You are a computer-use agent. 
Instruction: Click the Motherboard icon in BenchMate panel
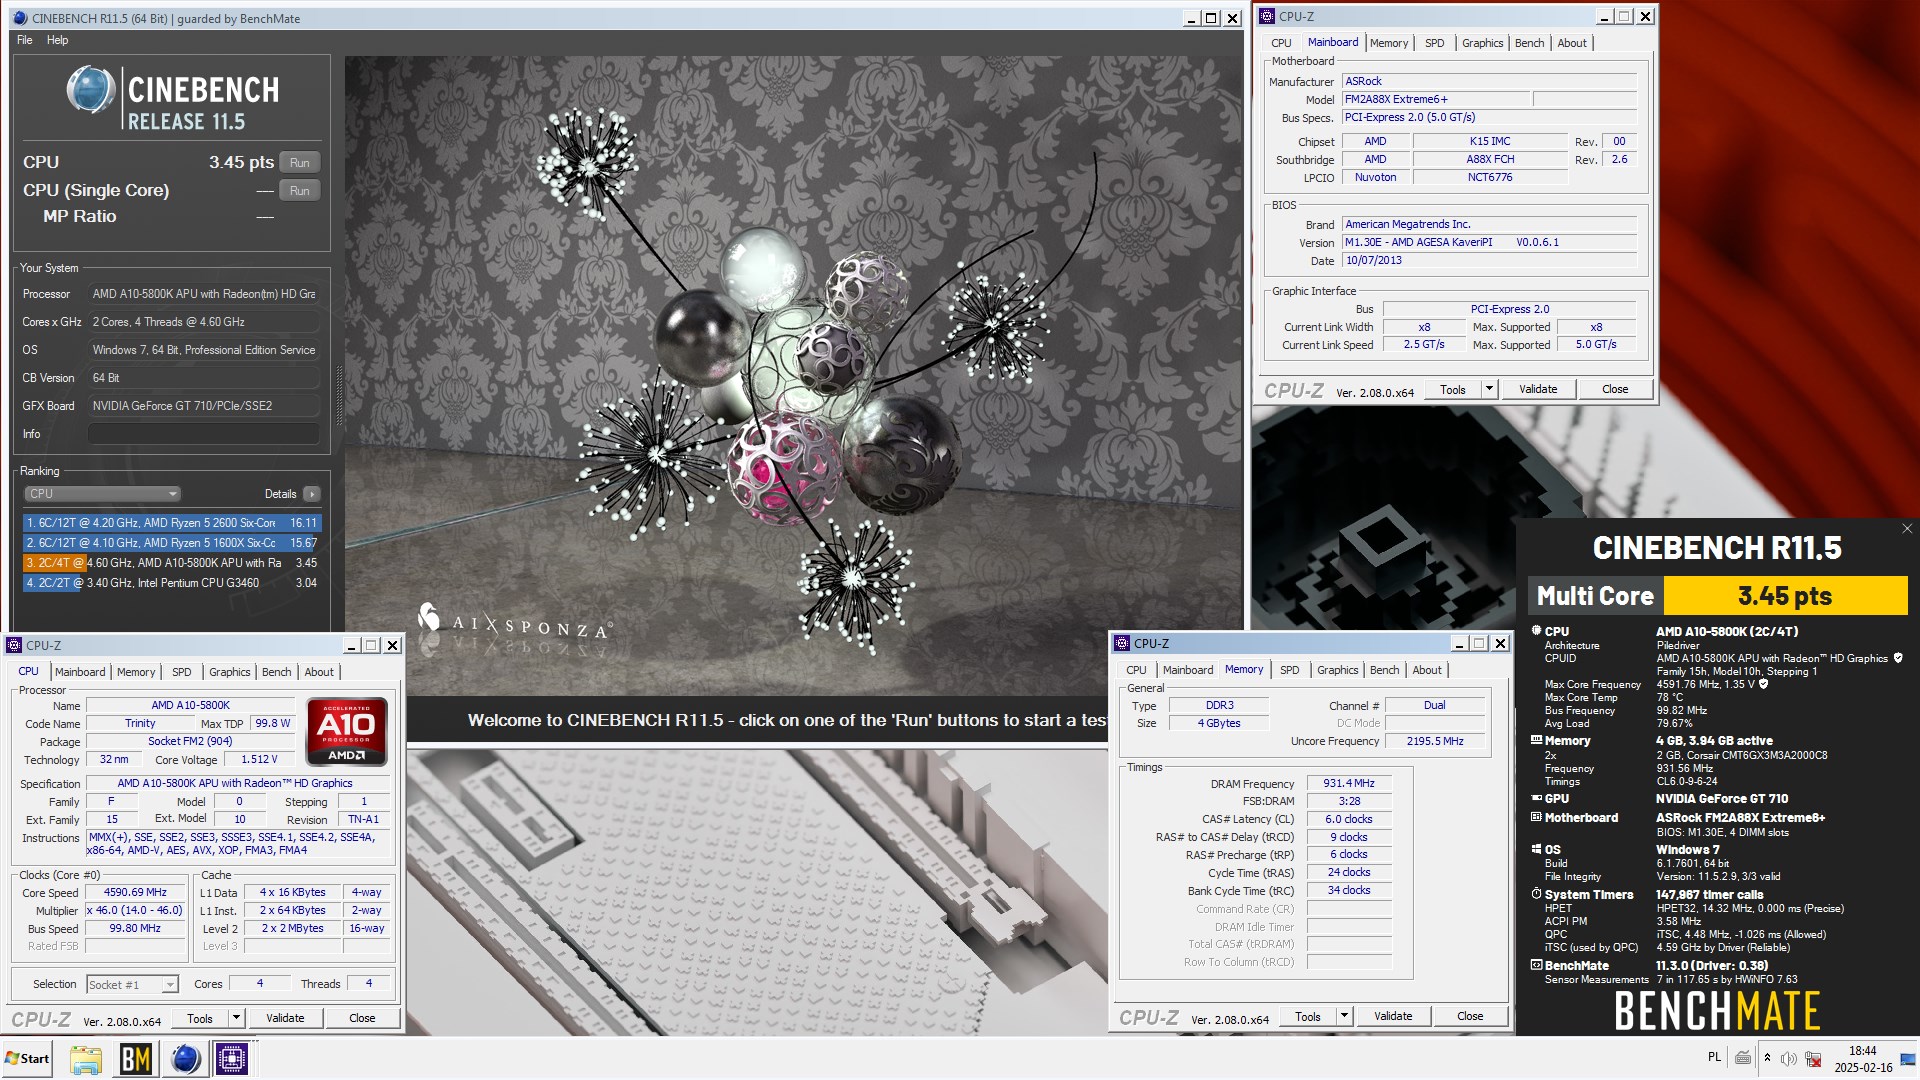point(1536,817)
